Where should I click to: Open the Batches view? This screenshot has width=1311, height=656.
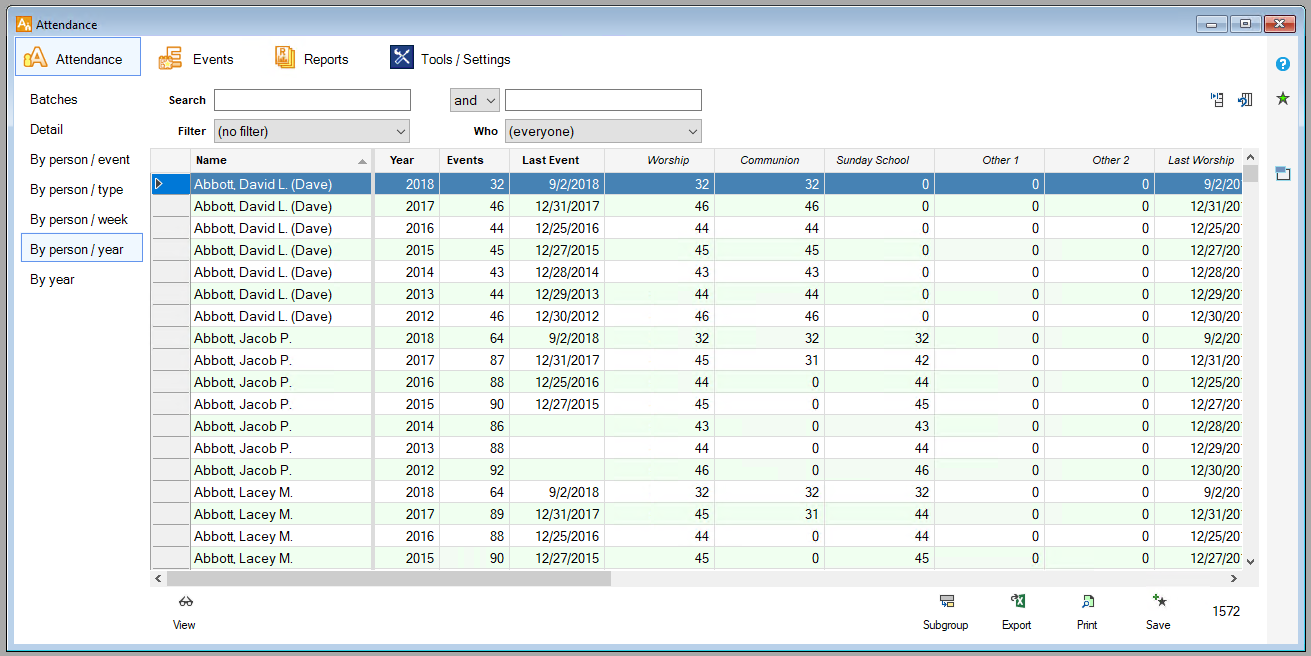[54, 99]
